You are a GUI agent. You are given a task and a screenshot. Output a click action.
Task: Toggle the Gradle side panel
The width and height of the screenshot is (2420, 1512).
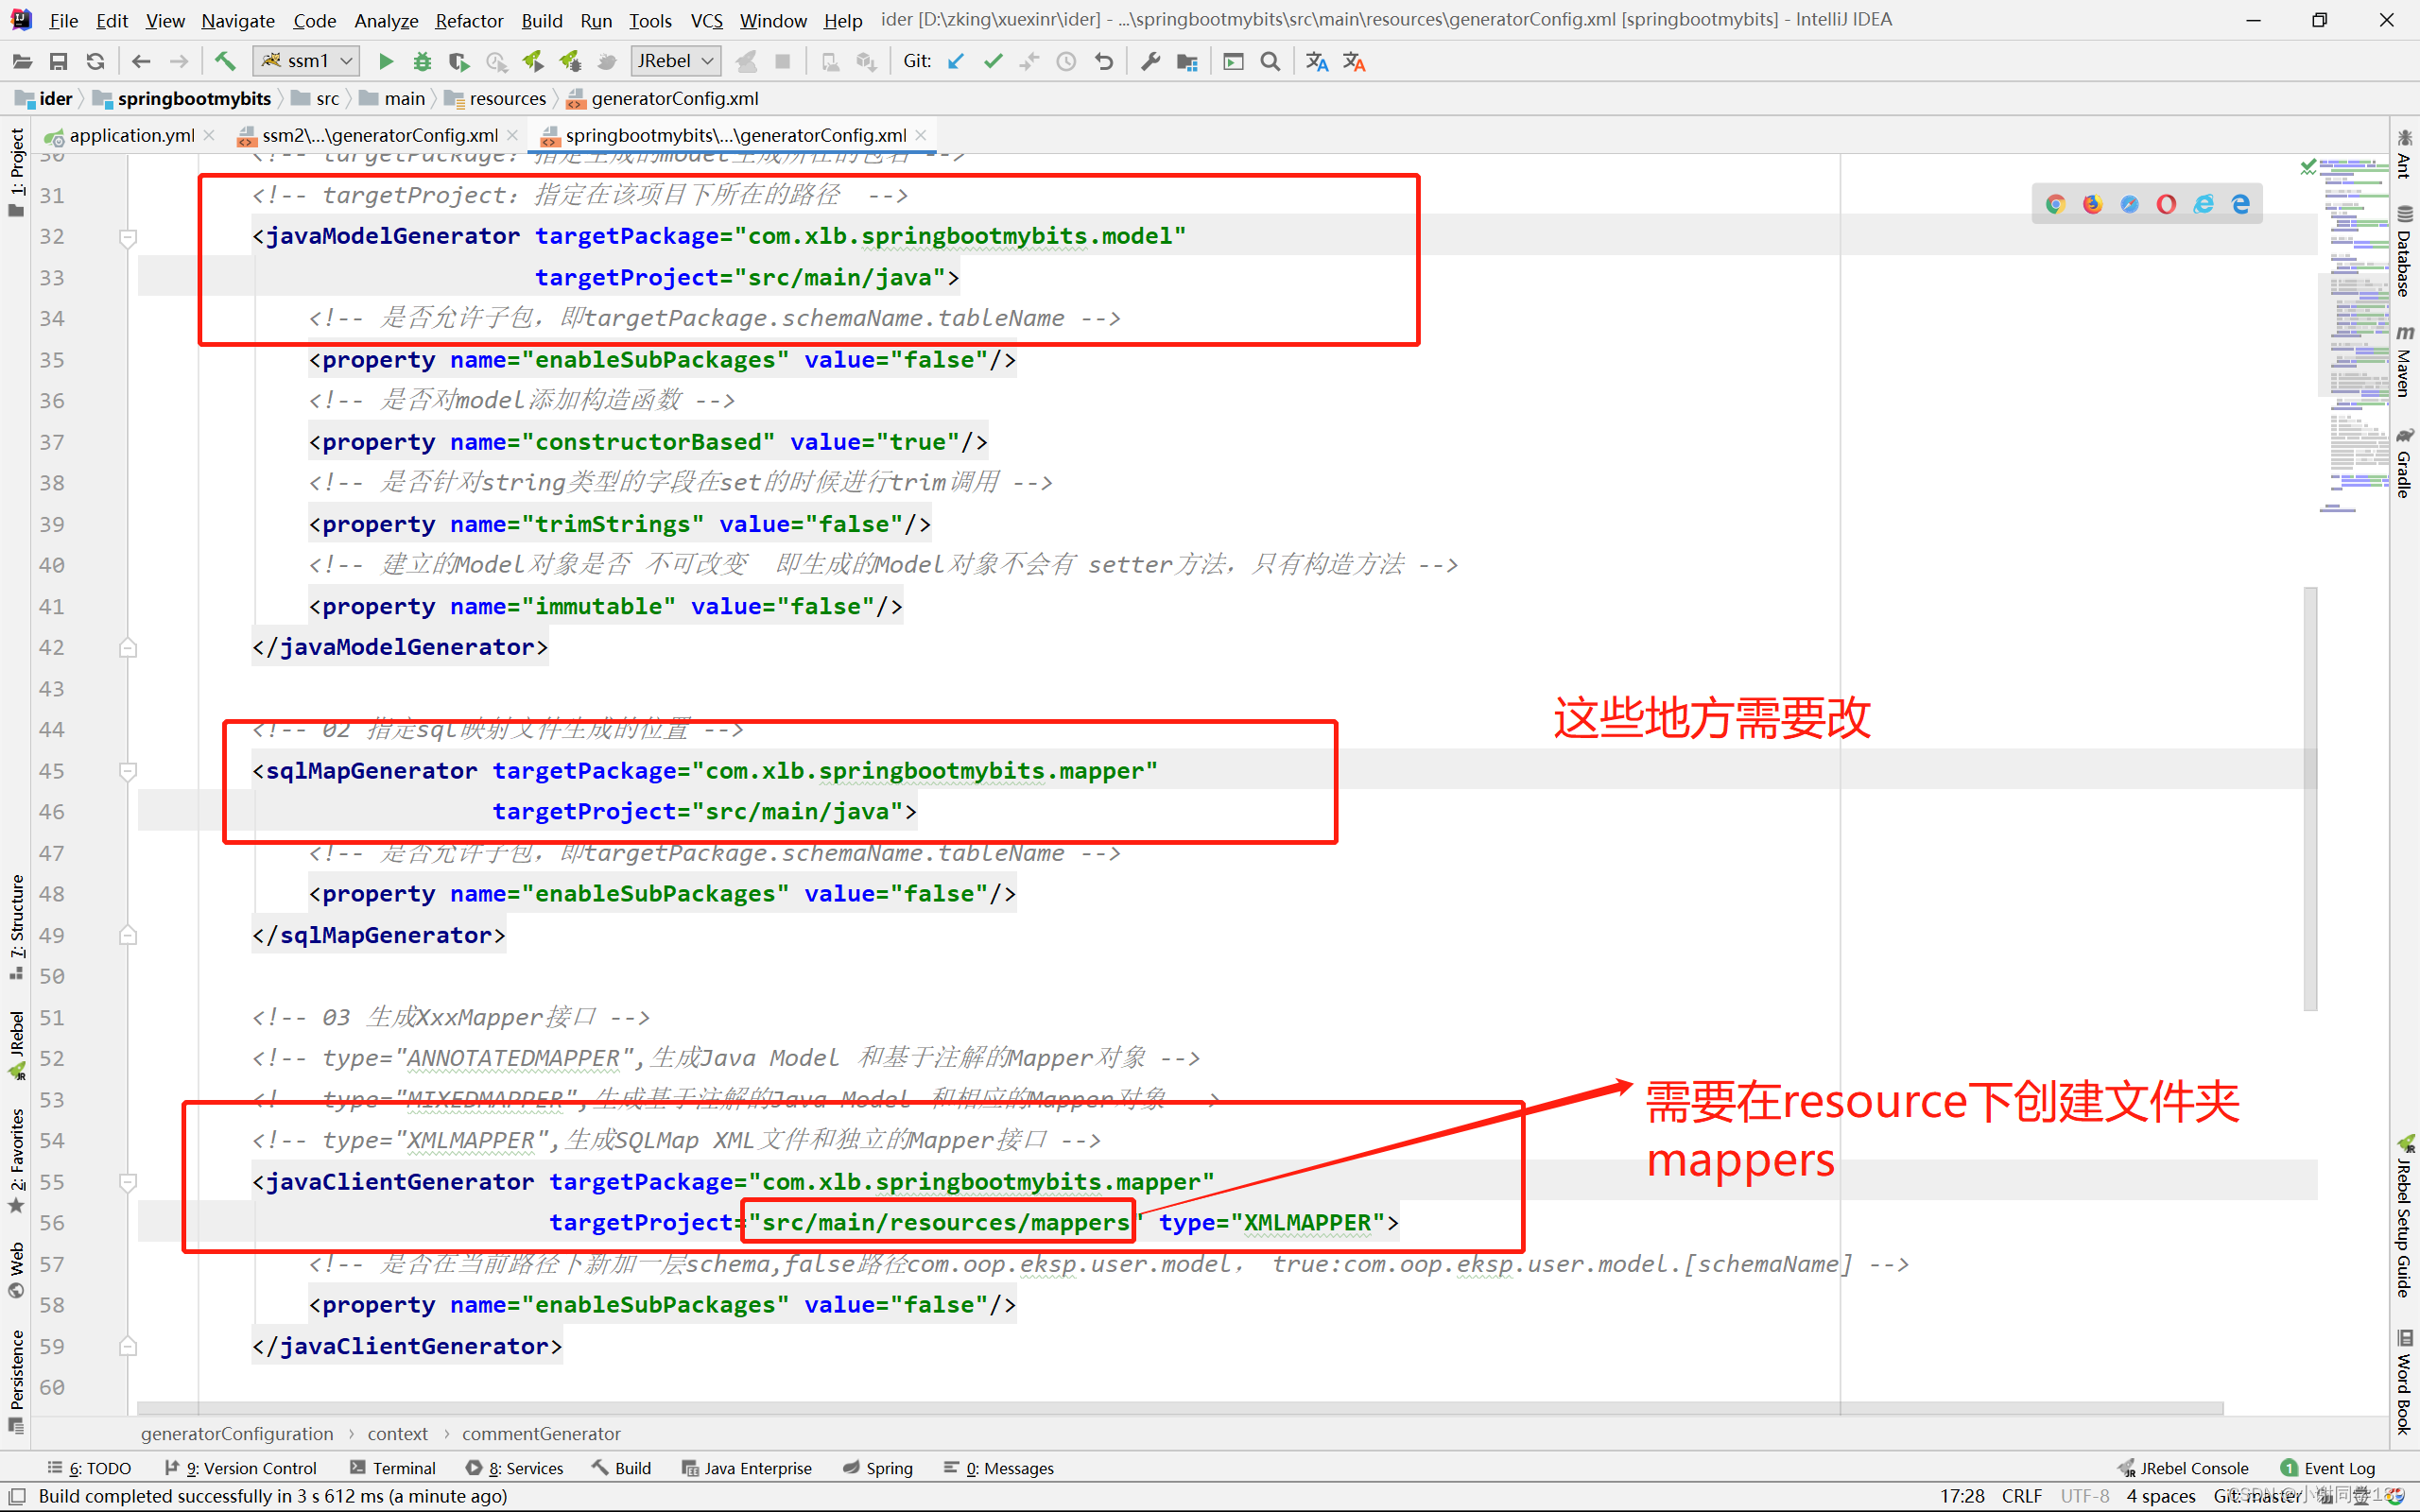[2404, 463]
